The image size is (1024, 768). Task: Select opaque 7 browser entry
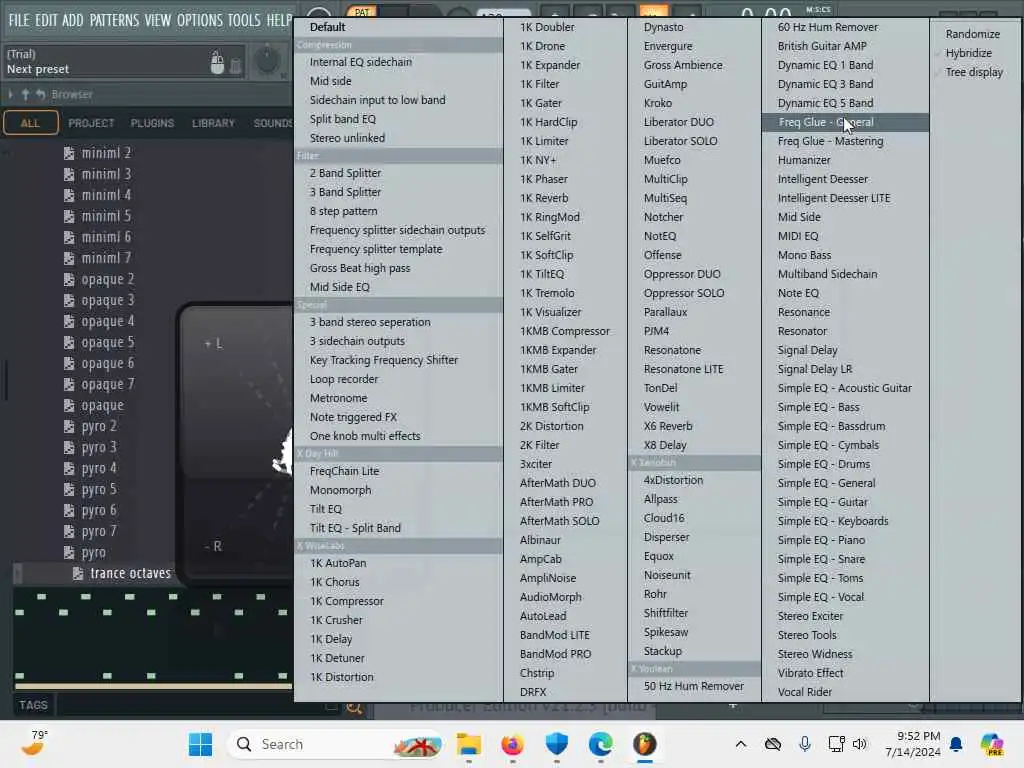pyautogui.click(x=108, y=384)
